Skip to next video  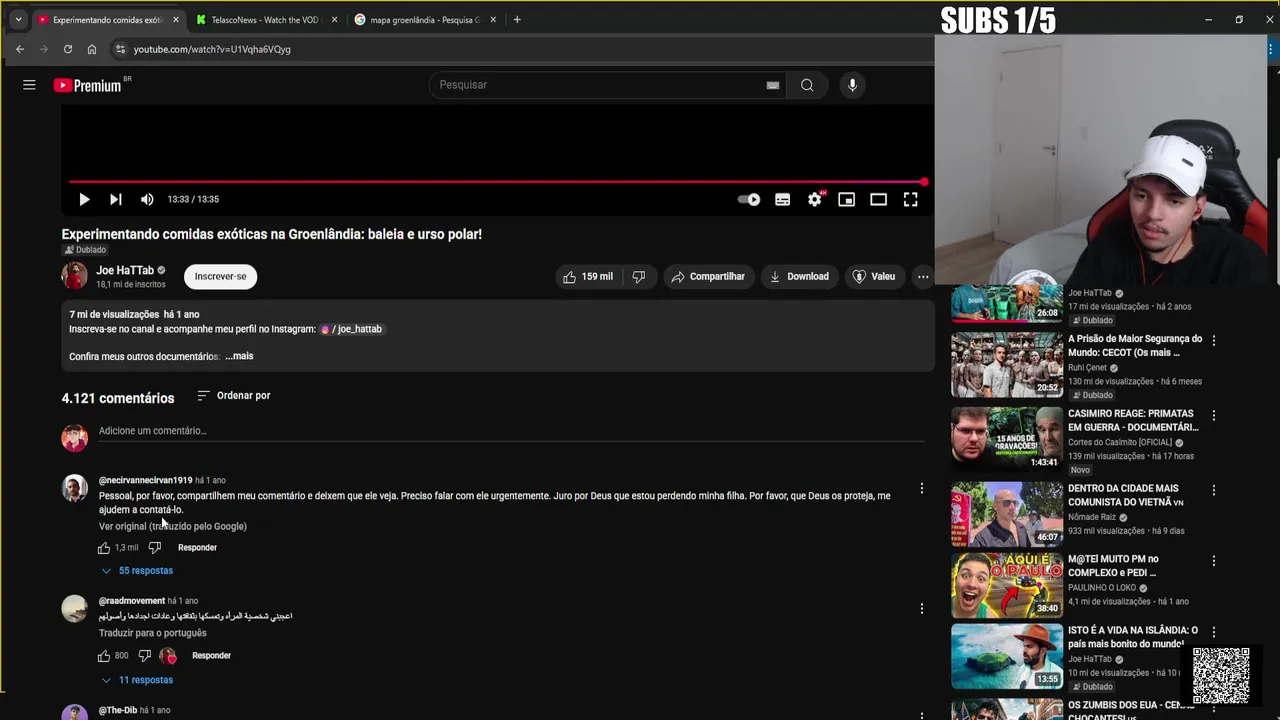click(116, 199)
